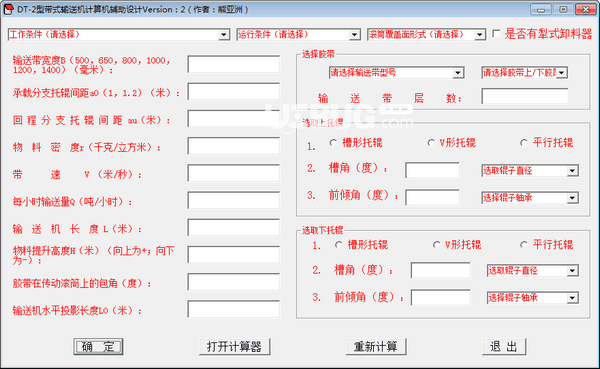Click 重新计算 button
Screen dimensions: 600x369
(x=376, y=347)
